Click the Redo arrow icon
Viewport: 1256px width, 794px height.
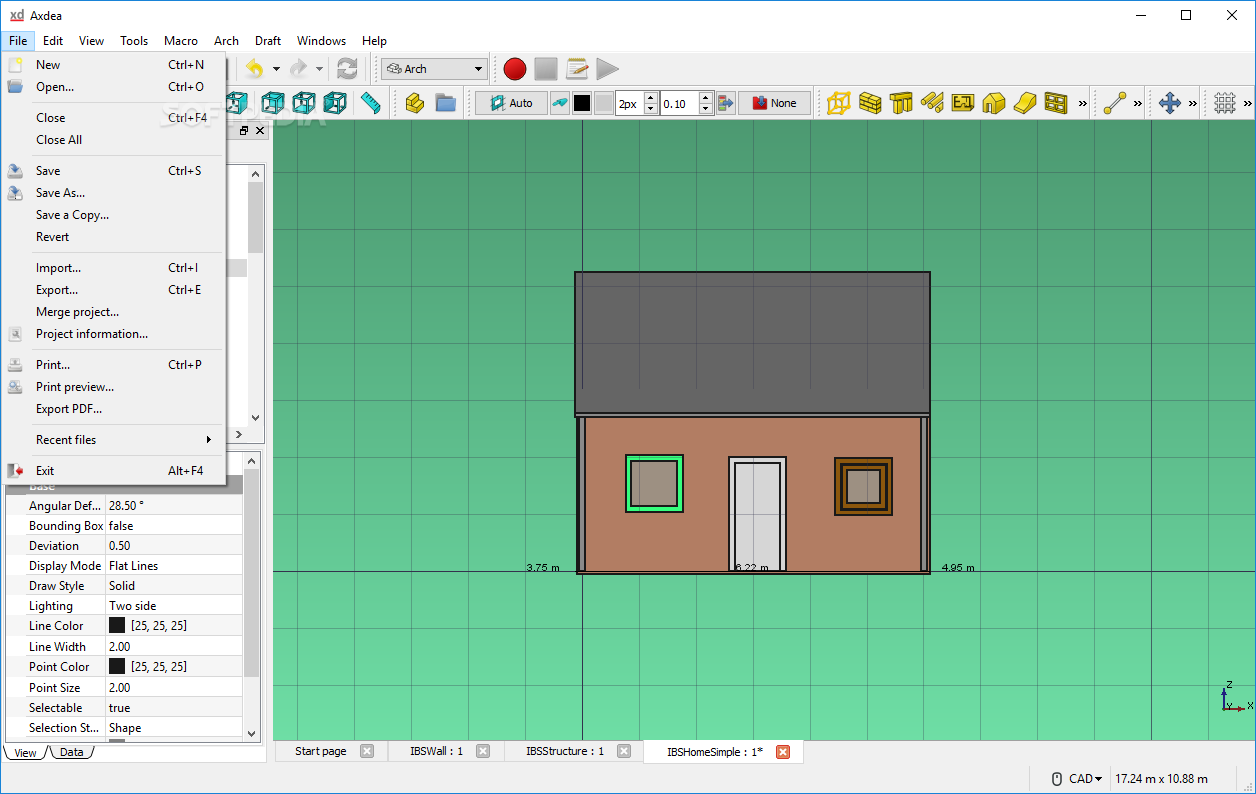pos(299,69)
